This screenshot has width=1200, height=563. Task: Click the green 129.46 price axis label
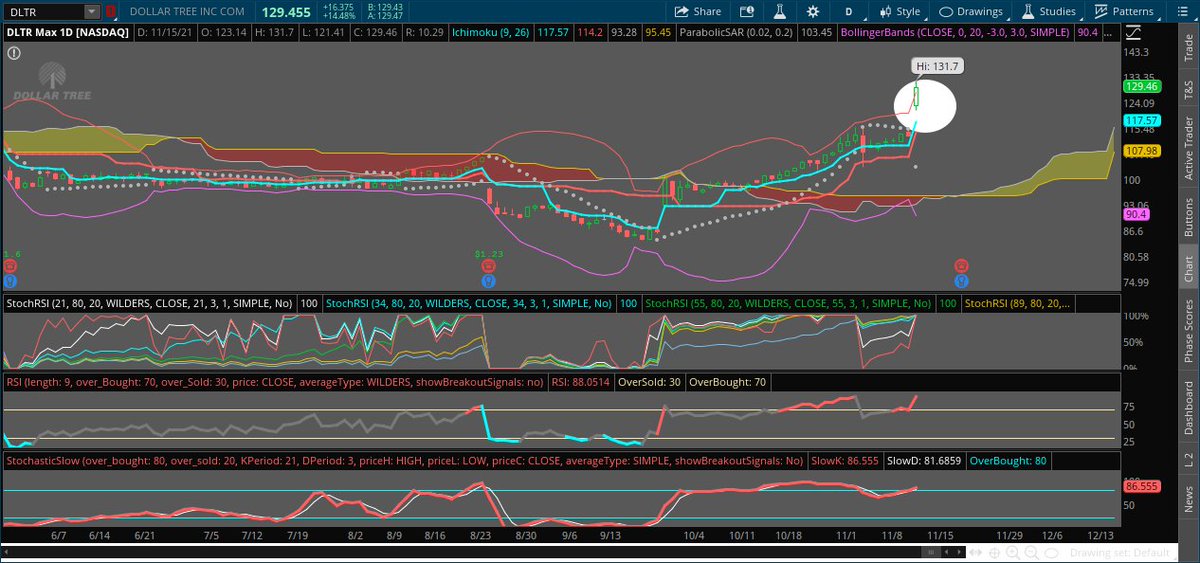point(1141,87)
